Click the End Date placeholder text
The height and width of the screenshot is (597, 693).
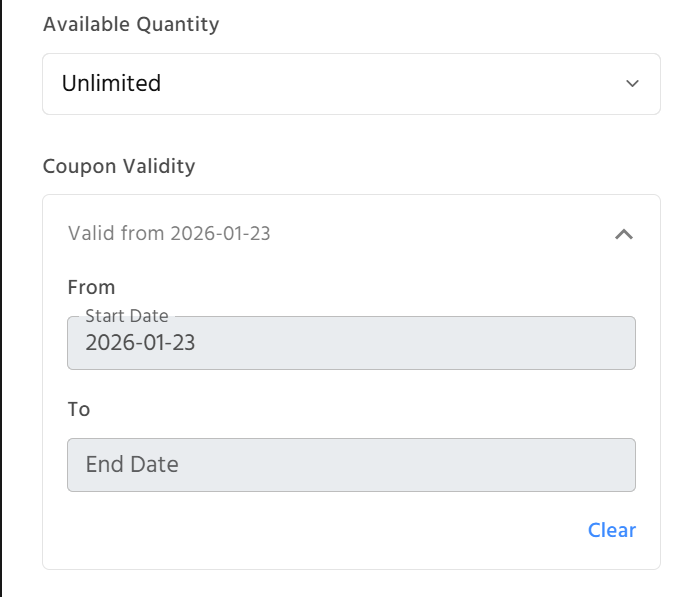132,465
